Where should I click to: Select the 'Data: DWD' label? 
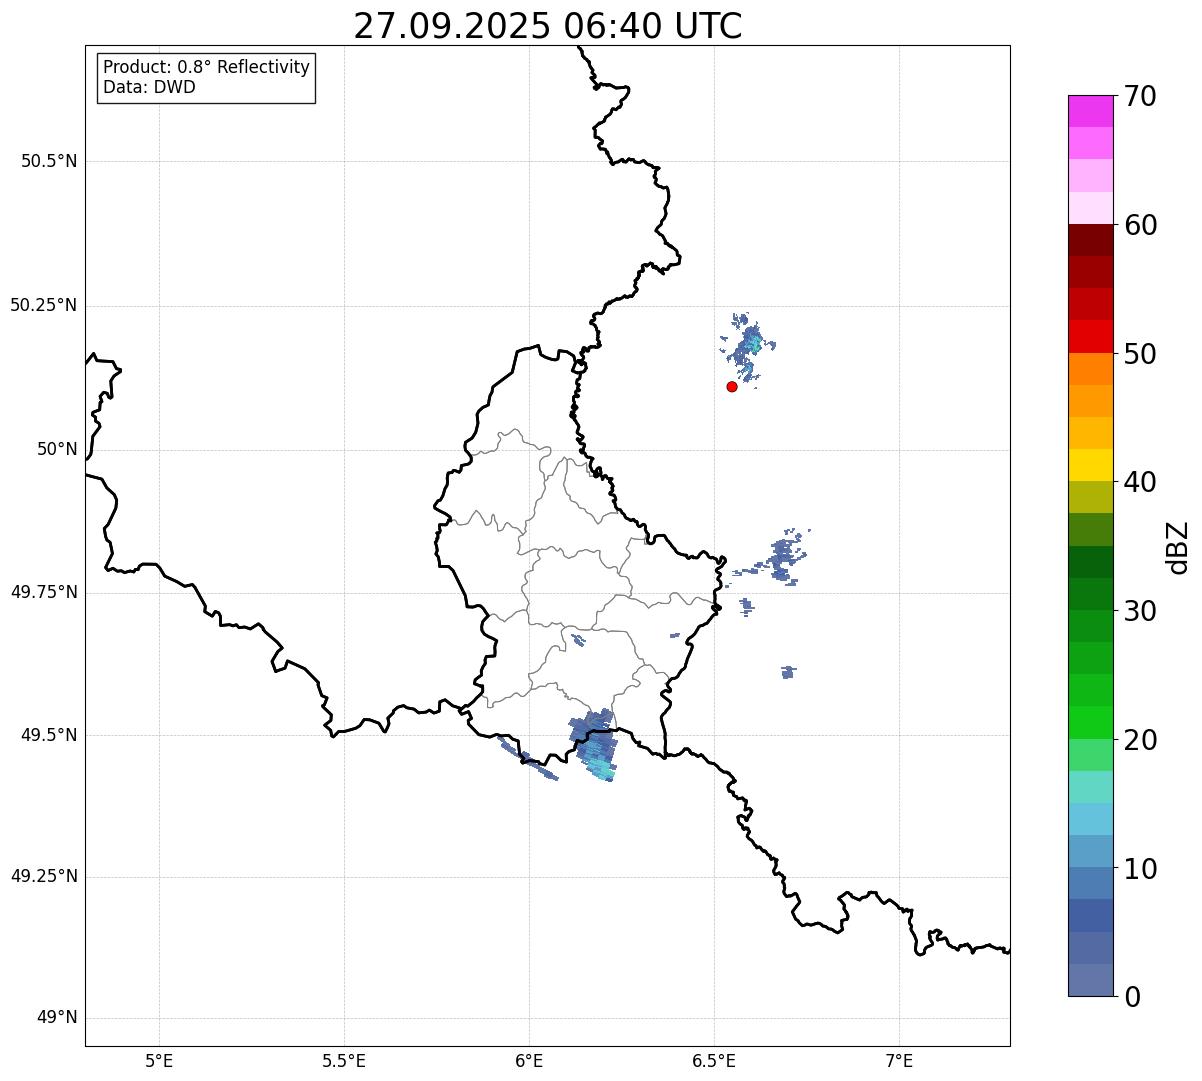click(x=149, y=87)
